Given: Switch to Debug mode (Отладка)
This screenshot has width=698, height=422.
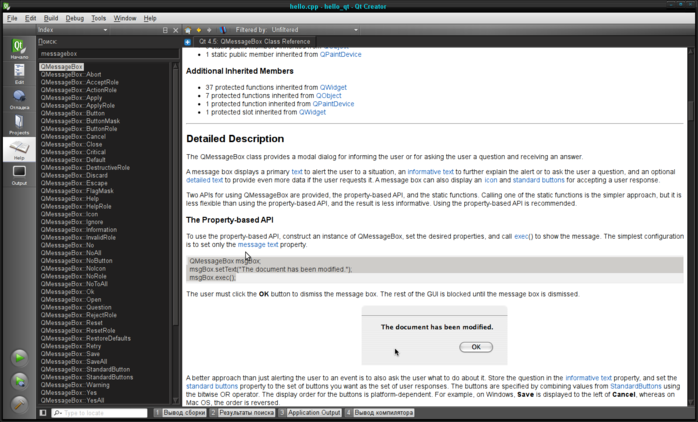Looking at the screenshot, I should (x=19, y=99).
